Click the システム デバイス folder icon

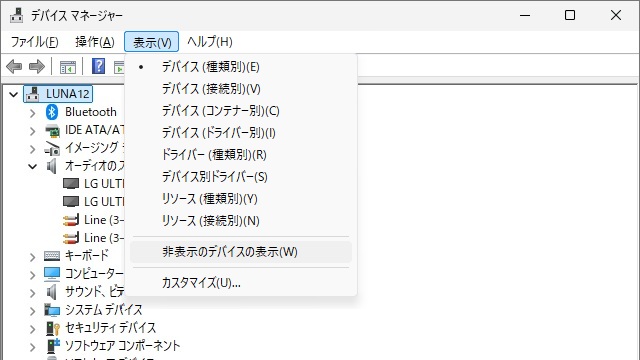click(52, 310)
